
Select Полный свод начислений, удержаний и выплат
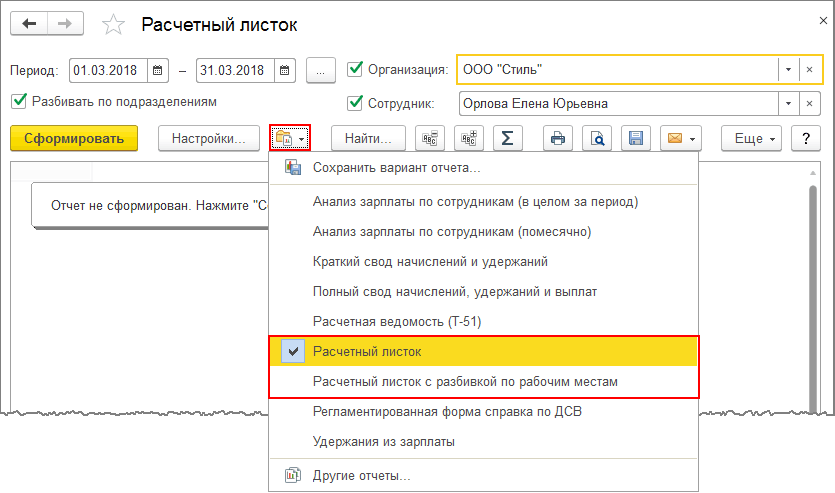pyautogui.click(x=484, y=291)
